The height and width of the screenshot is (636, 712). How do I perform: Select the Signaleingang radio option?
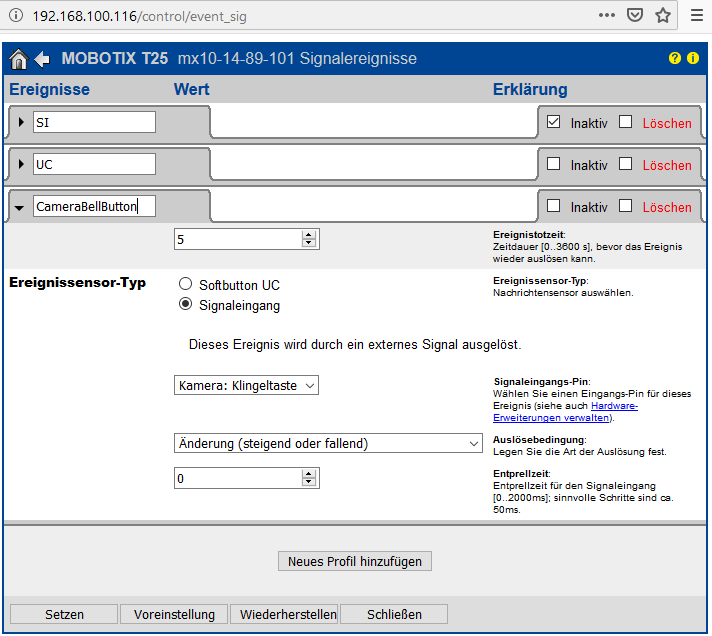[x=185, y=304]
